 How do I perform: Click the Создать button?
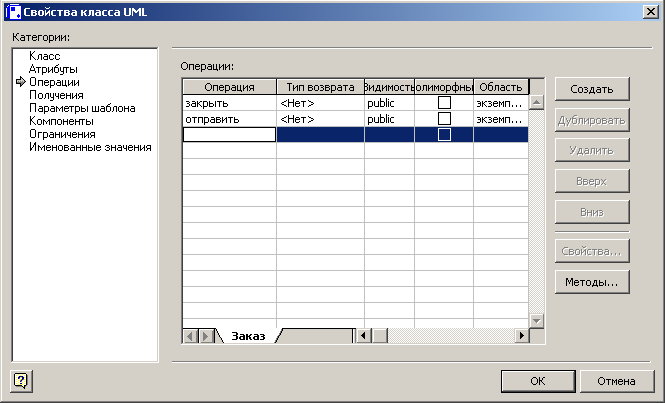(x=592, y=89)
